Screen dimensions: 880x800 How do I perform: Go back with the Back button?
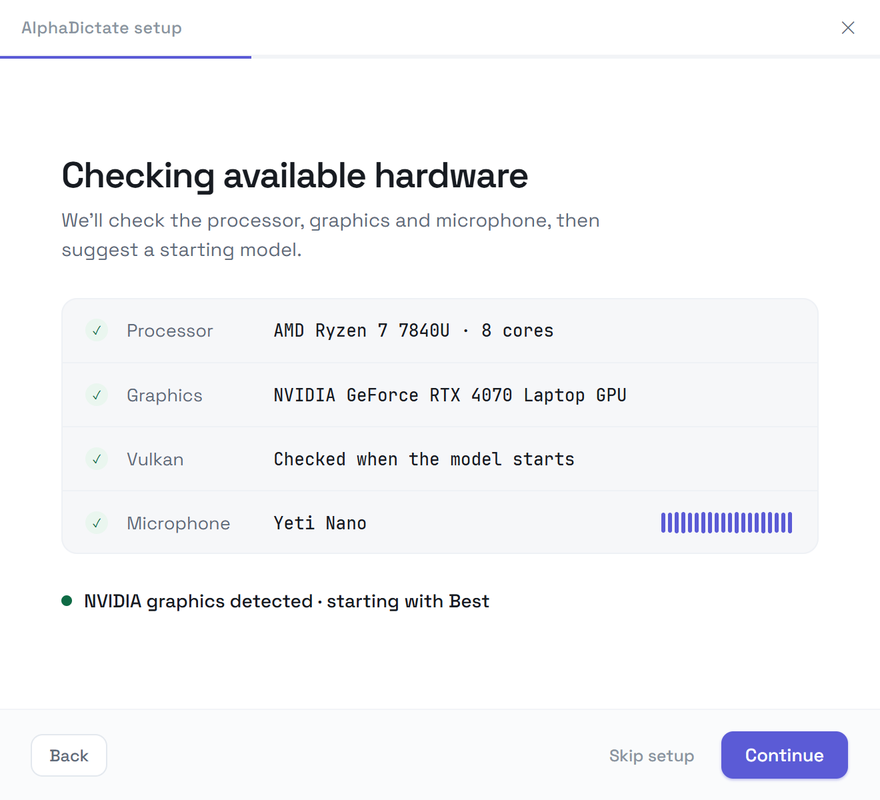click(x=68, y=755)
